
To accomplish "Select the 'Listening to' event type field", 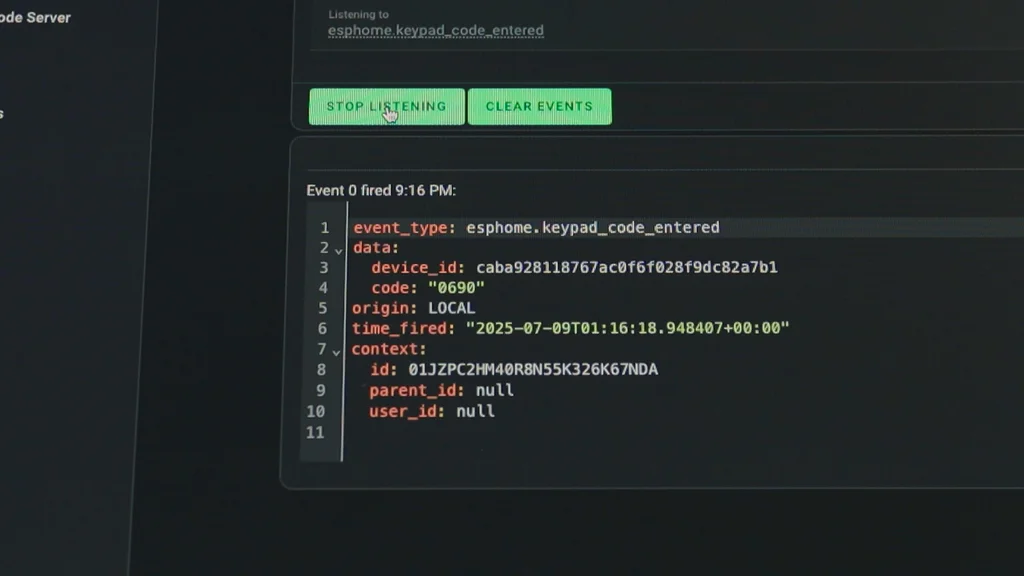I will pyautogui.click(x=436, y=30).
